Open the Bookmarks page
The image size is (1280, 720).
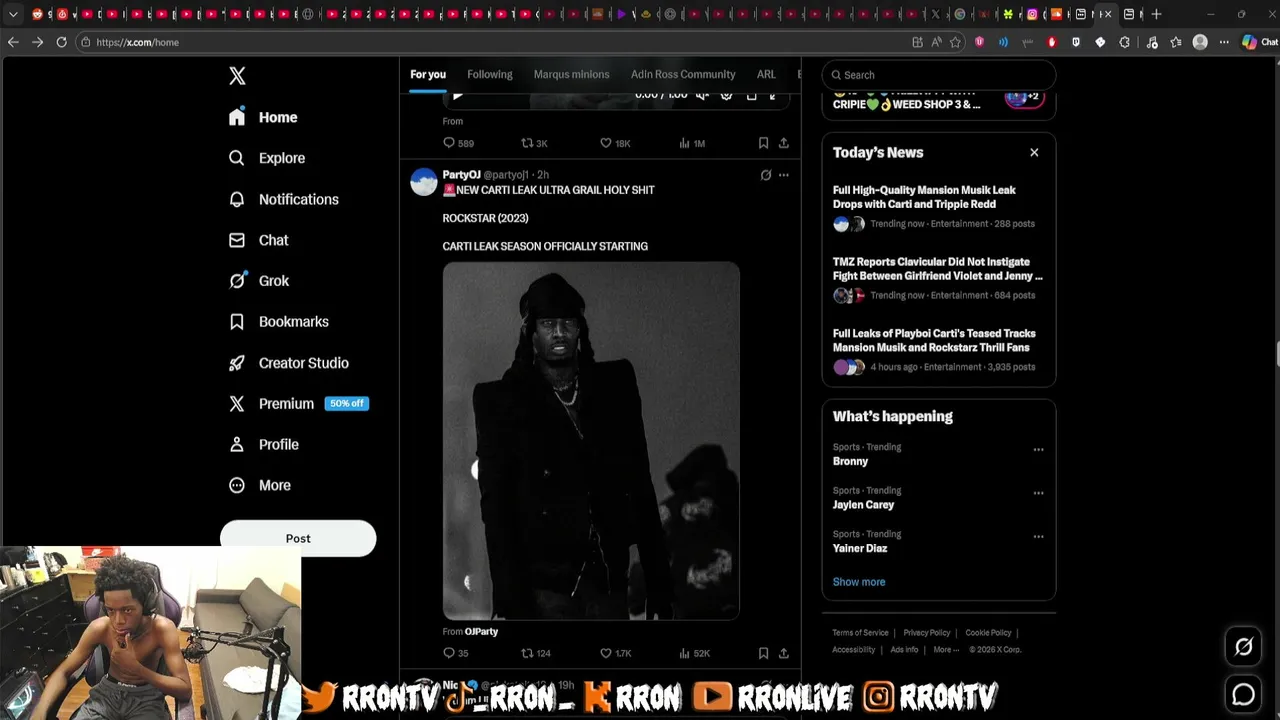278,322
